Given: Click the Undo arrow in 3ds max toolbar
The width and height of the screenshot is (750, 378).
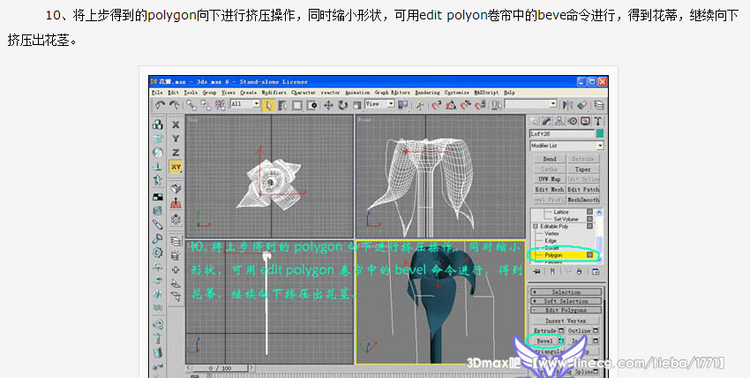Looking at the screenshot, I should point(160,105).
